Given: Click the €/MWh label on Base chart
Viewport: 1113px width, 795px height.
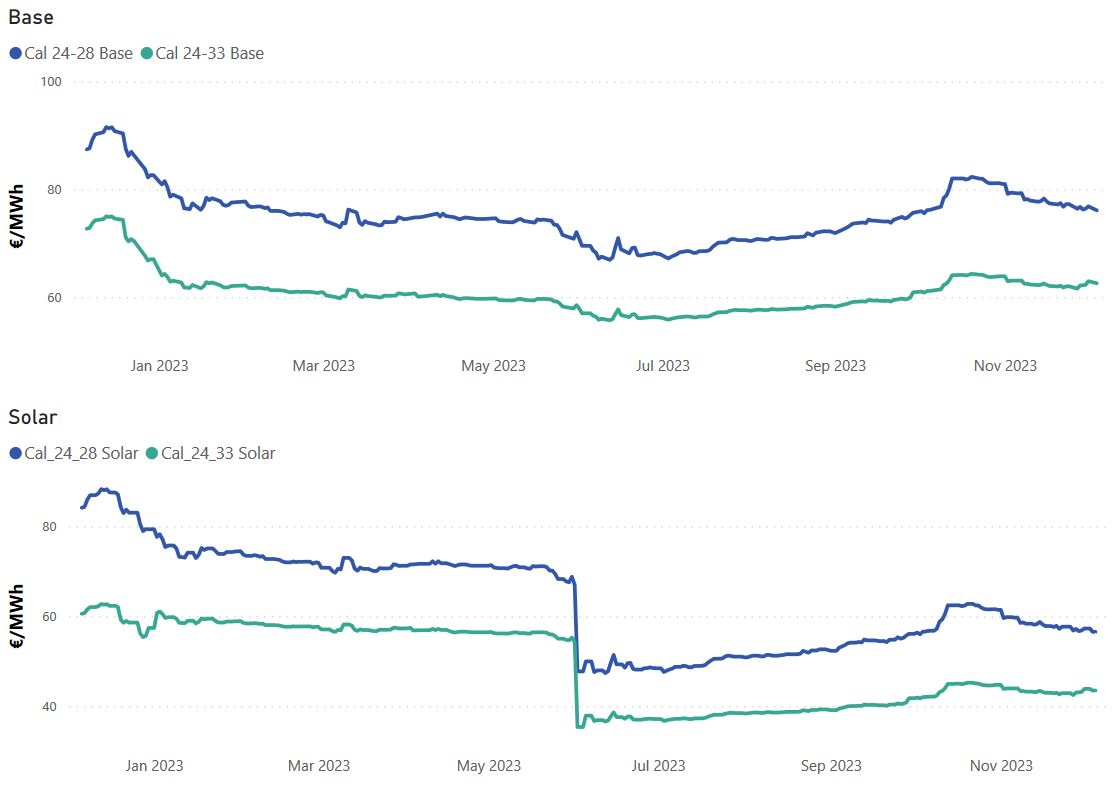Looking at the screenshot, I should tap(17, 216).
